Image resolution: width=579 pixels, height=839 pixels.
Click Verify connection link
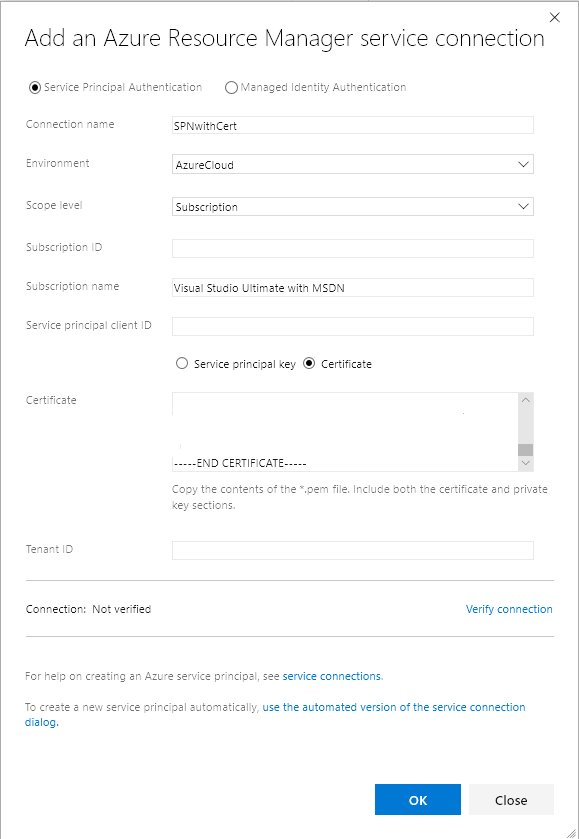pos(509,609)
